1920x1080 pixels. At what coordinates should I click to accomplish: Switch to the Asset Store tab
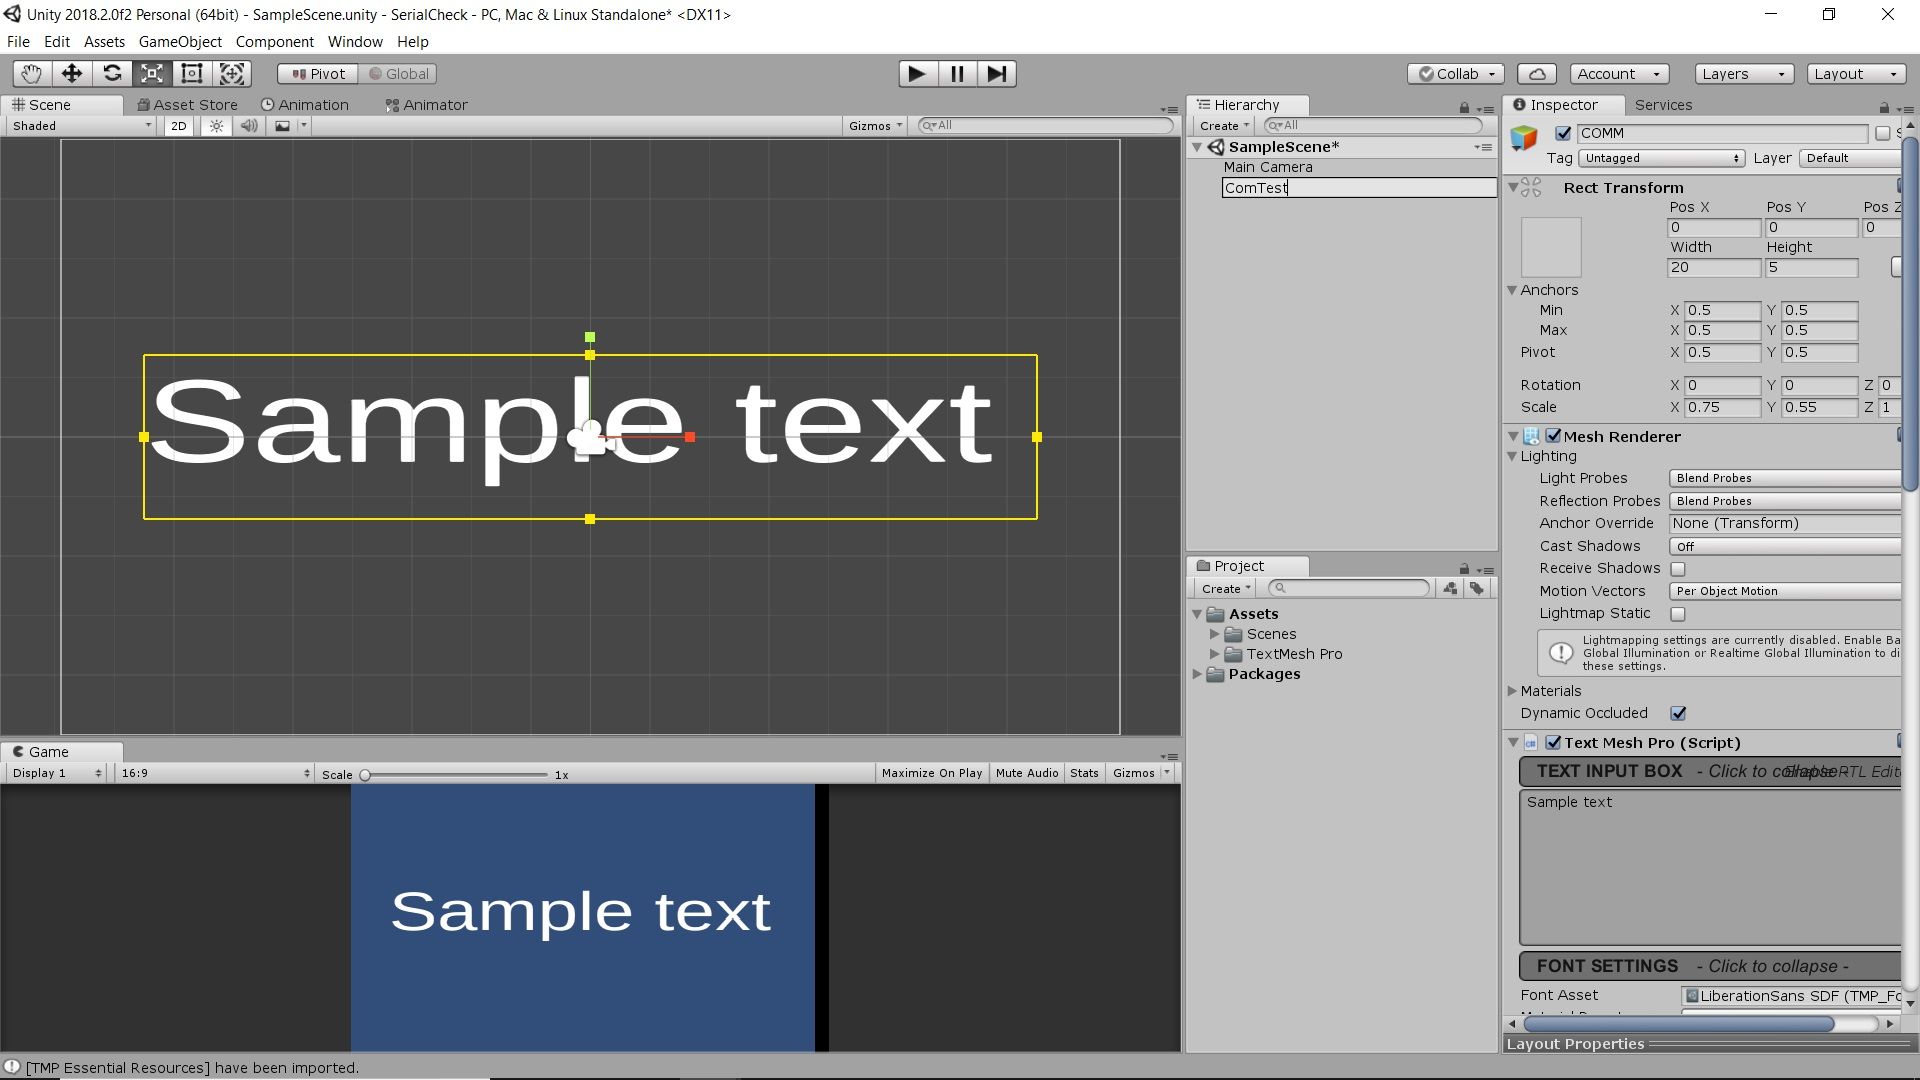187,104
